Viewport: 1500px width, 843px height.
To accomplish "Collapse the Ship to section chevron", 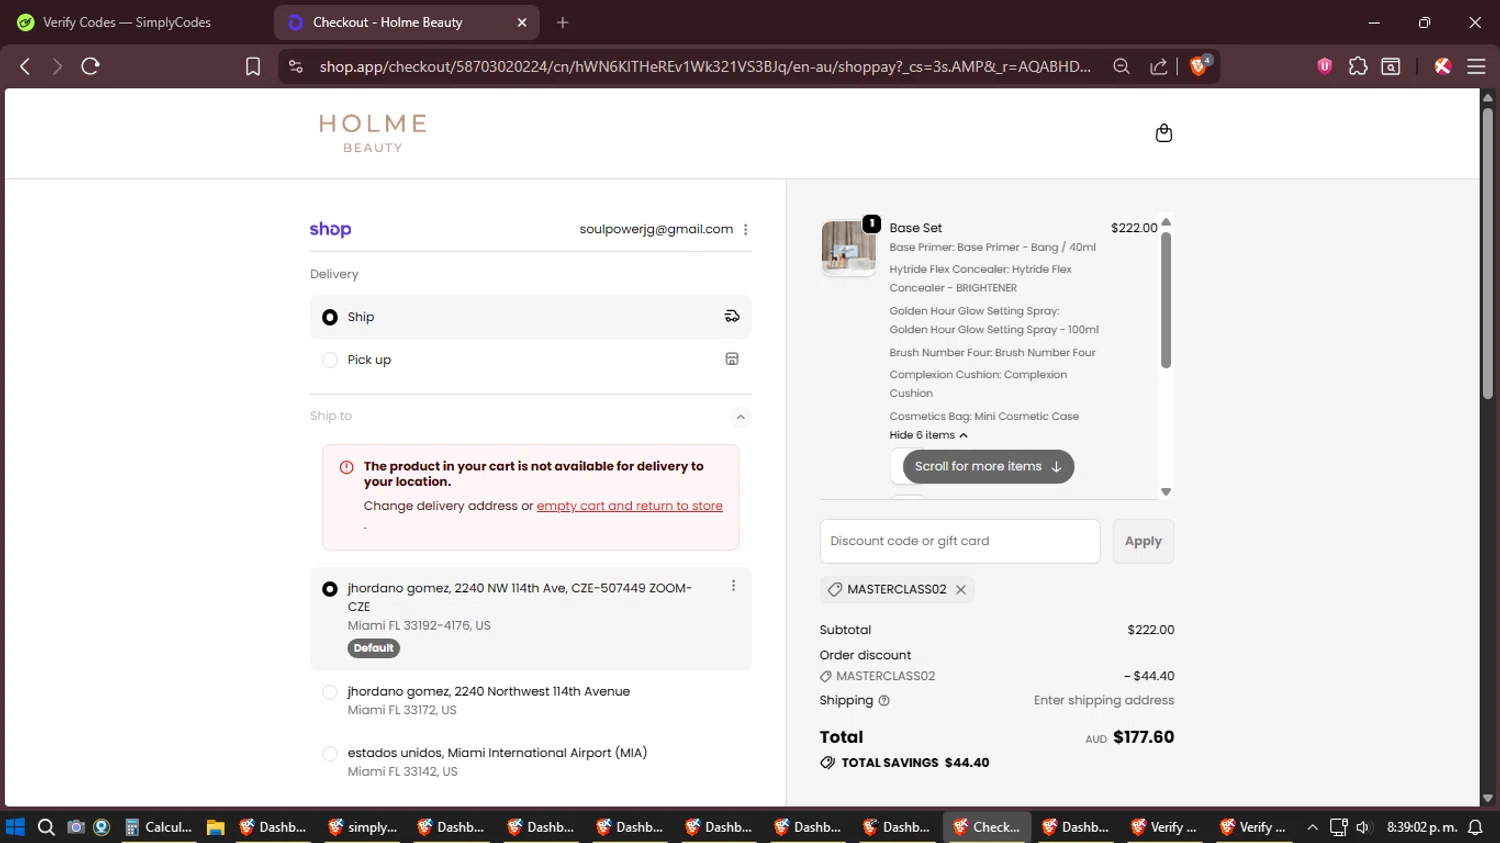I will click(740, 417).
